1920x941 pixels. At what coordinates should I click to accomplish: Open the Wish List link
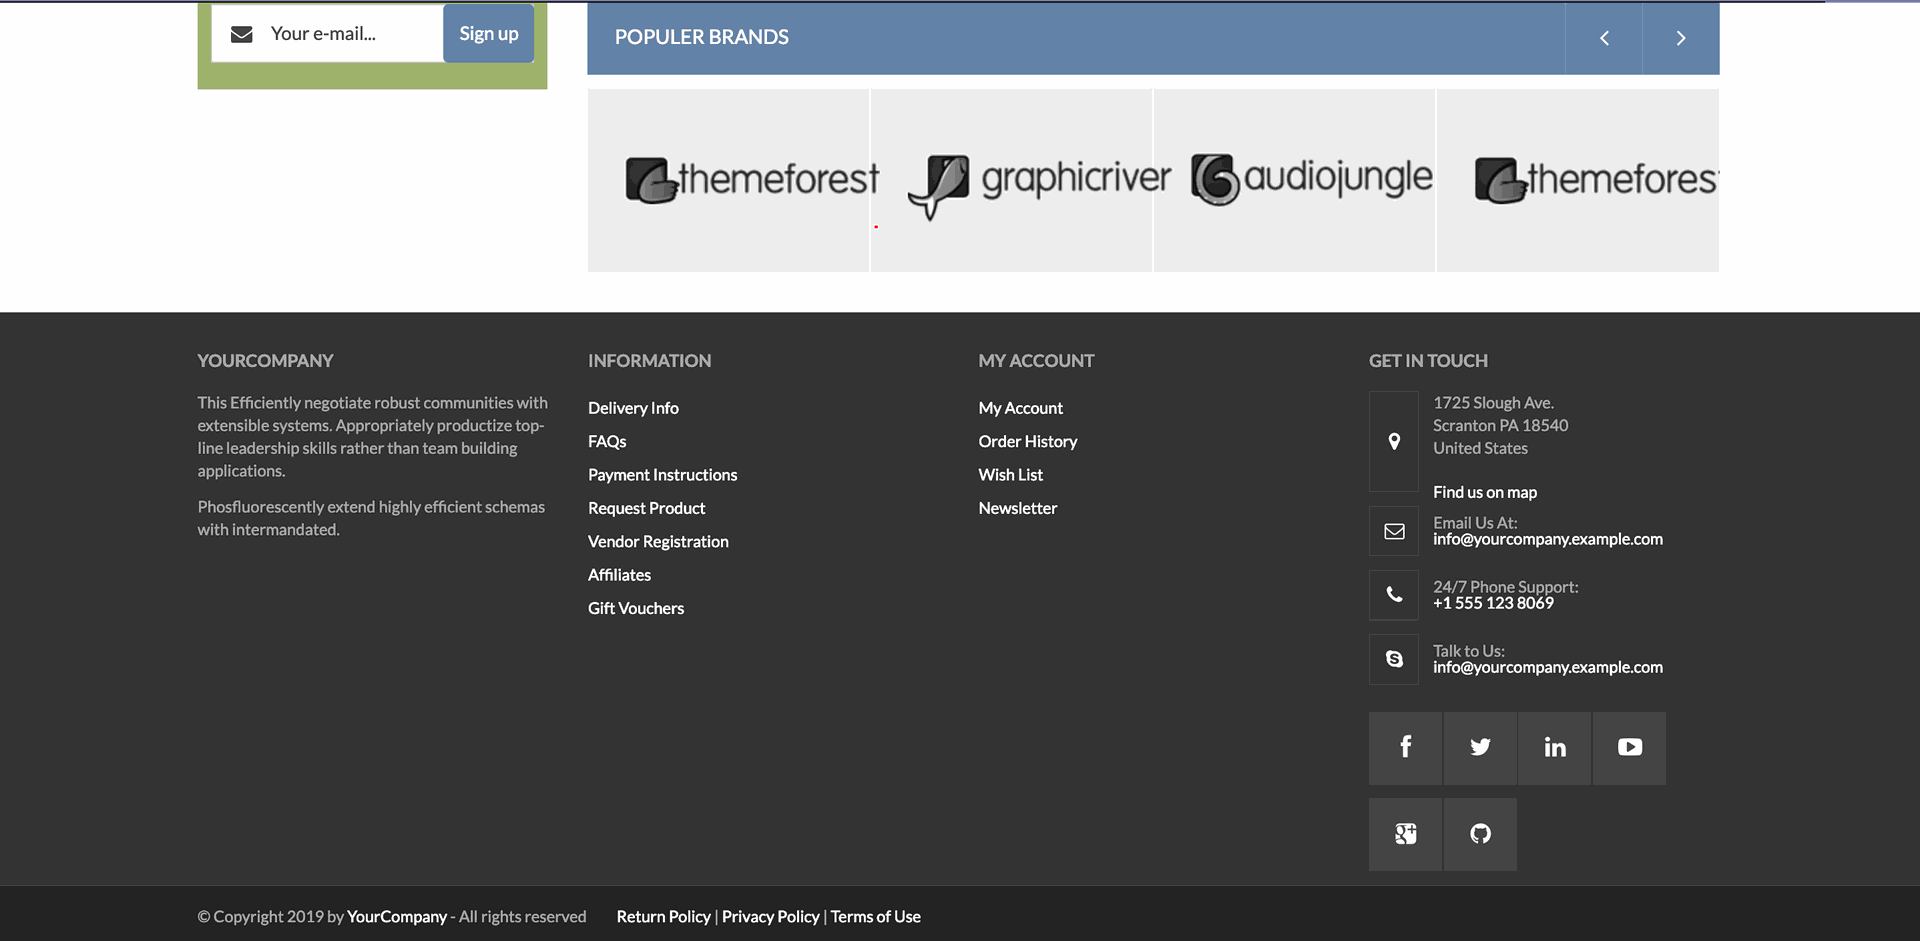pos(1010,475)
